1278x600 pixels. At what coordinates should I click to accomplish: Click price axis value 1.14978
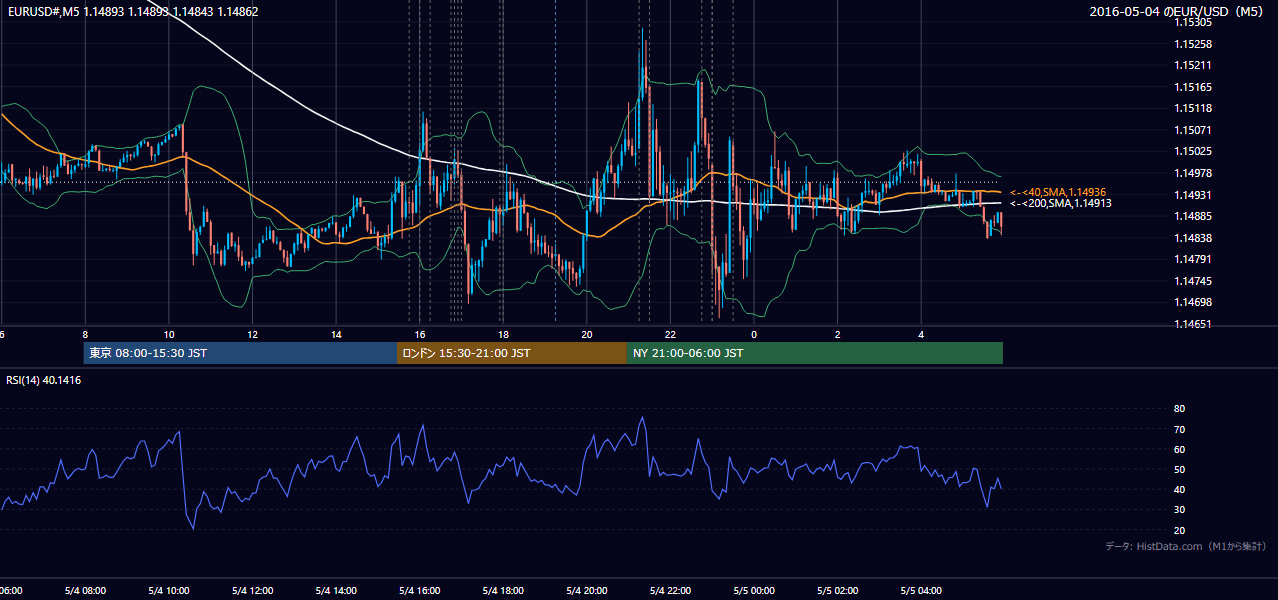pos(1192,173)
